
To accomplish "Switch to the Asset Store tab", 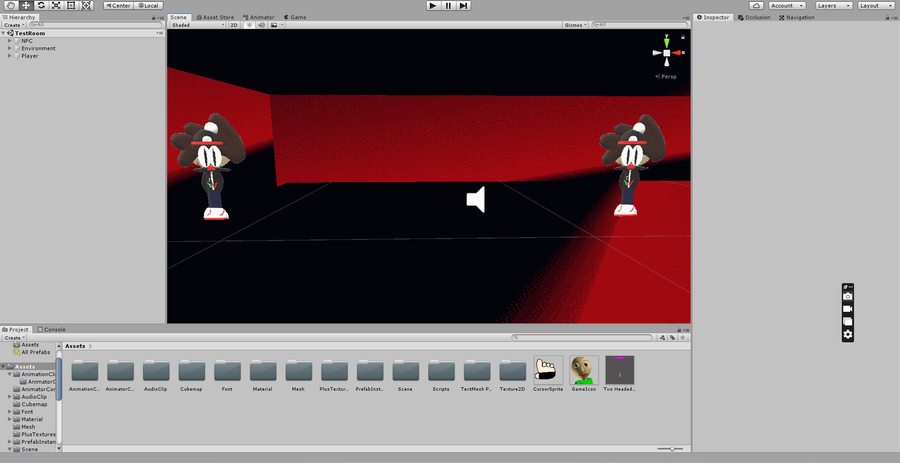I will point(215,17).
